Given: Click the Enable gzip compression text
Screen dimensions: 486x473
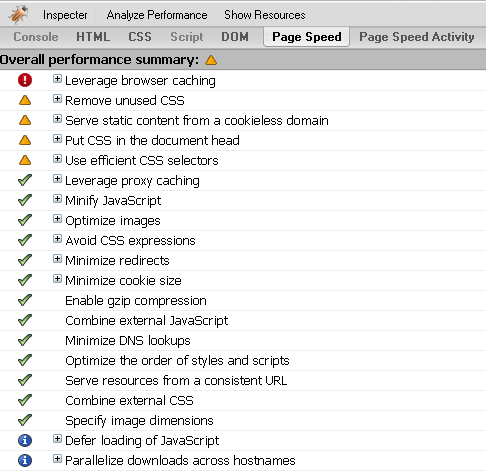Looking at the screenshot, I should point(136,301).
